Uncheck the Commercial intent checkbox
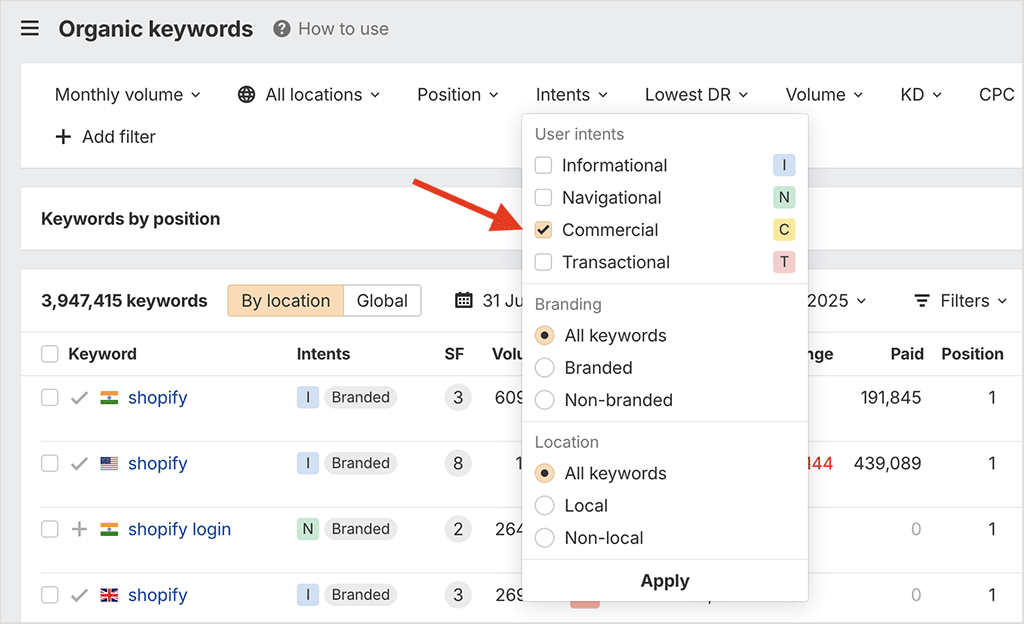Image resolution: width=1024 pixels, height=624 pixels. 543,230
